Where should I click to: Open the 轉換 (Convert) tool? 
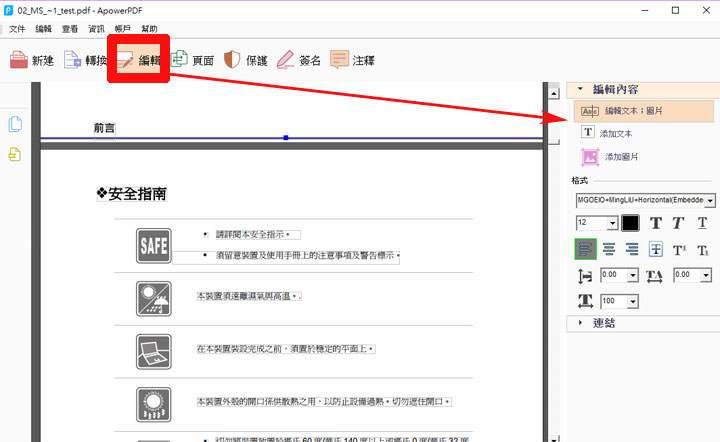click(x=85, y=60)
